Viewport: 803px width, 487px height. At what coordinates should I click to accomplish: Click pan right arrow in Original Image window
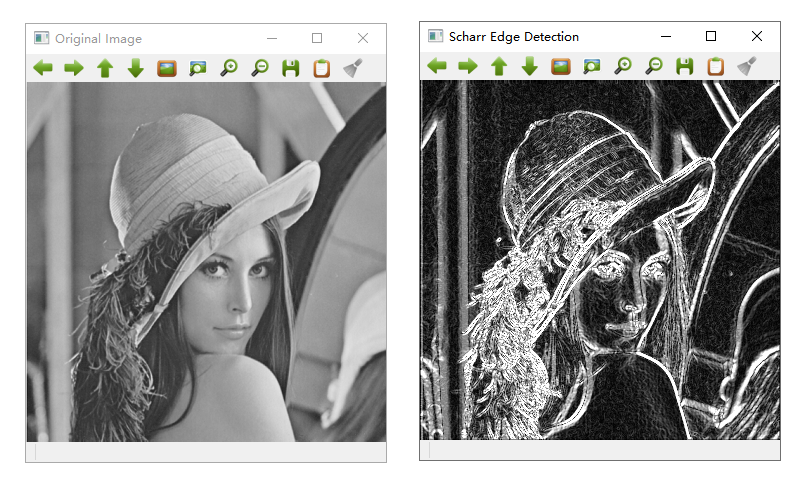[74, 68]
